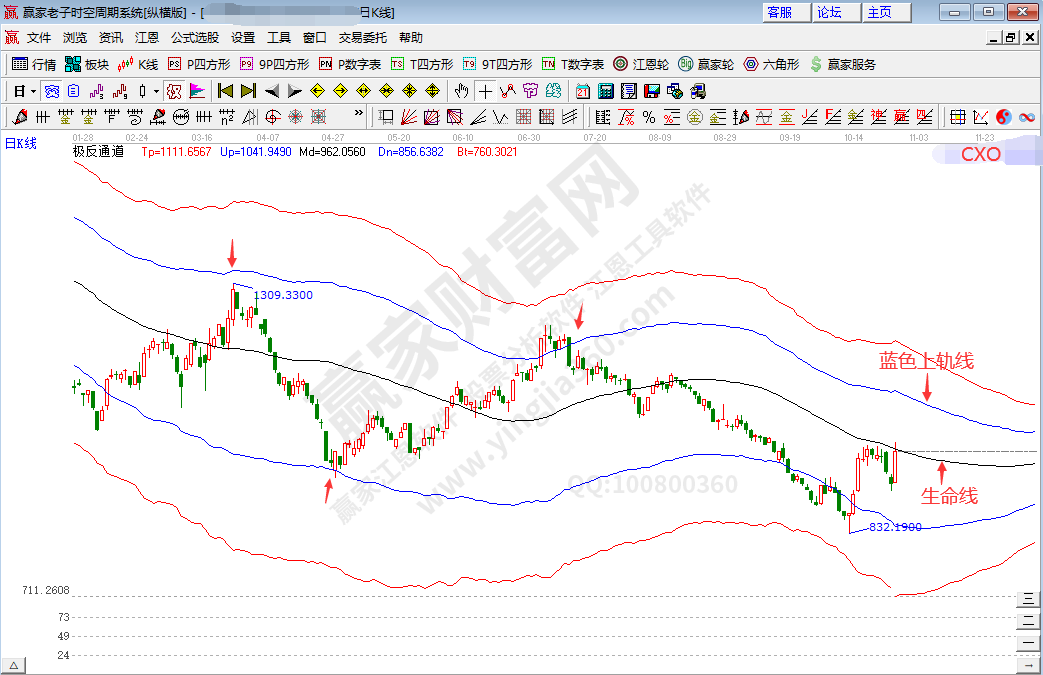The image size is (1043, 675).
Task: Open the candlestick style dropdown arrow
Action: pyautogui.click(x=156, y=91)
